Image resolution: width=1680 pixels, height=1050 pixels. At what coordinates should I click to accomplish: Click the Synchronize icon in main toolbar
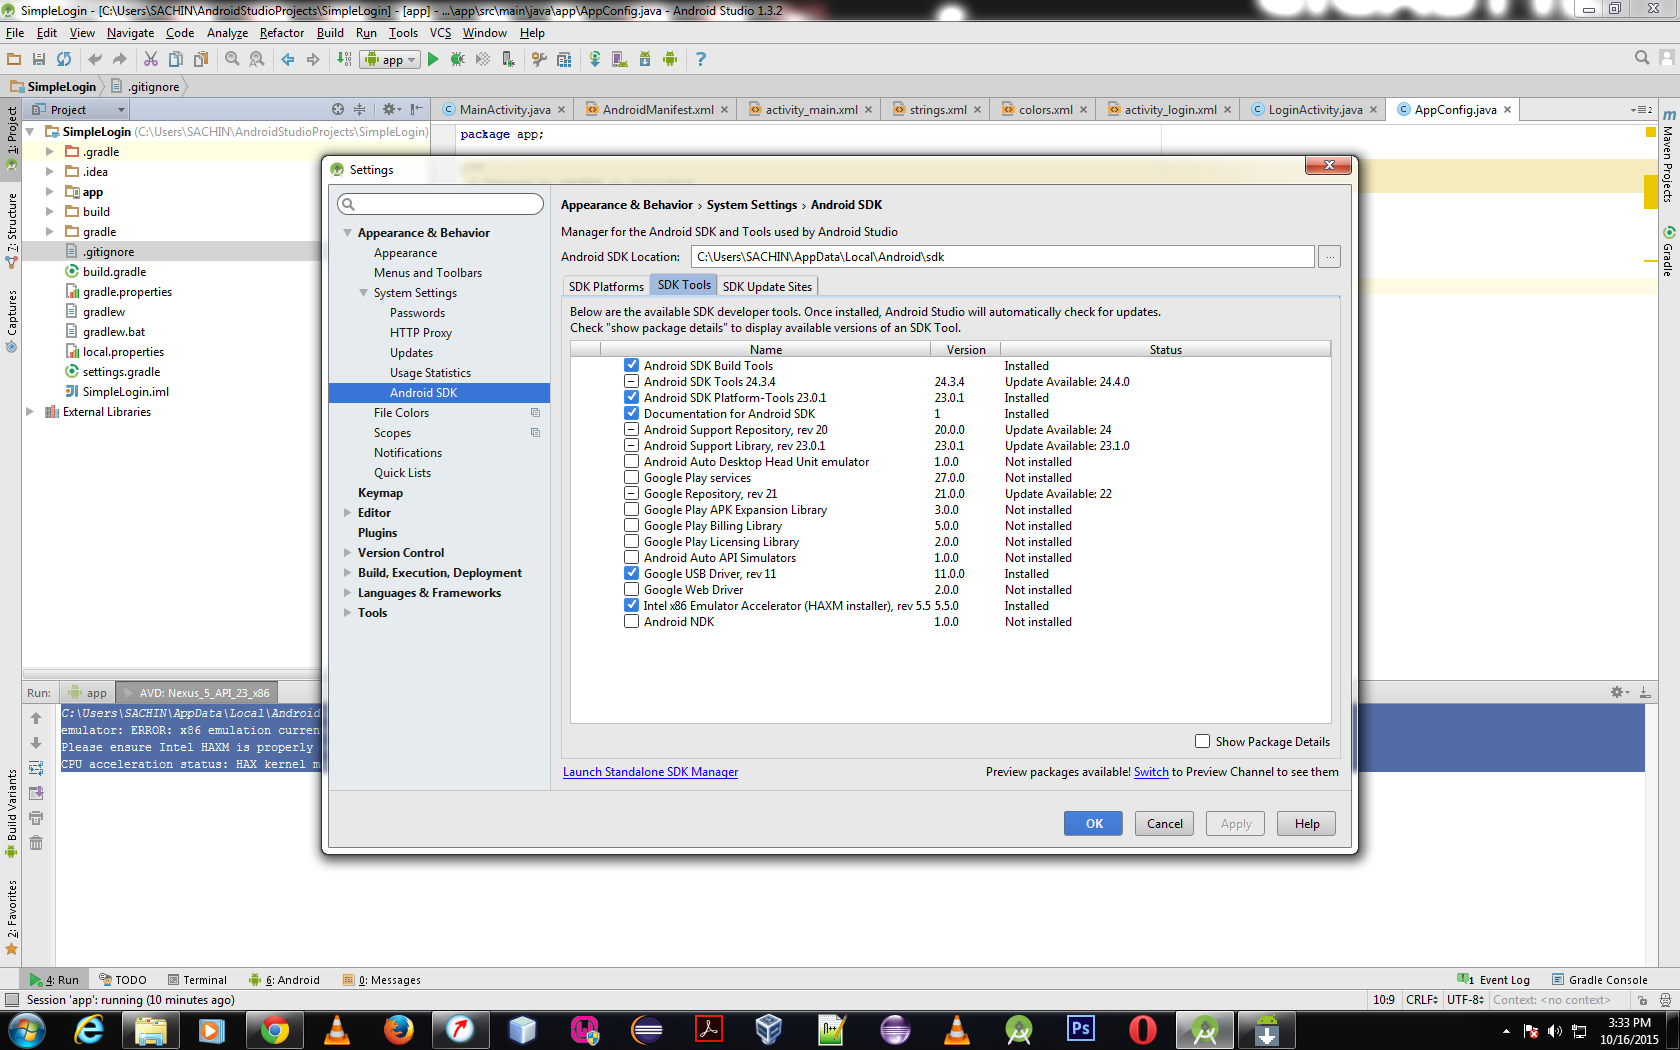coord(64,59)
